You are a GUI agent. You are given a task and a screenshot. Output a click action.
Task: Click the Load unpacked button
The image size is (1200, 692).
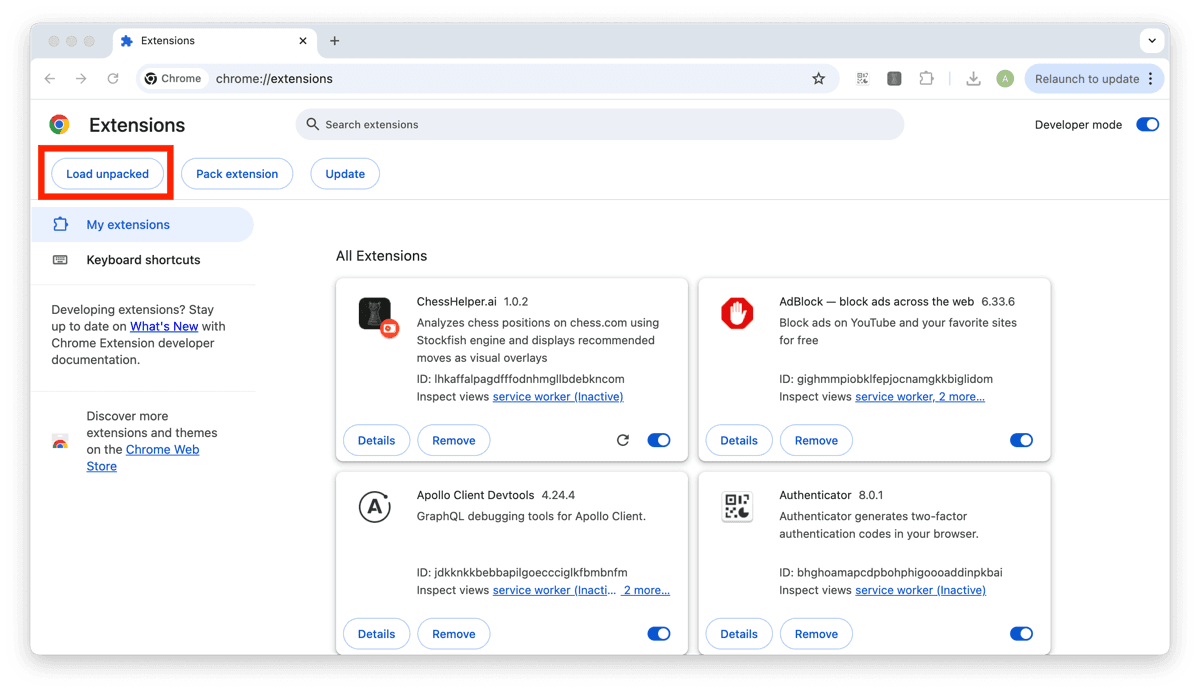click(x=107, y=174)
